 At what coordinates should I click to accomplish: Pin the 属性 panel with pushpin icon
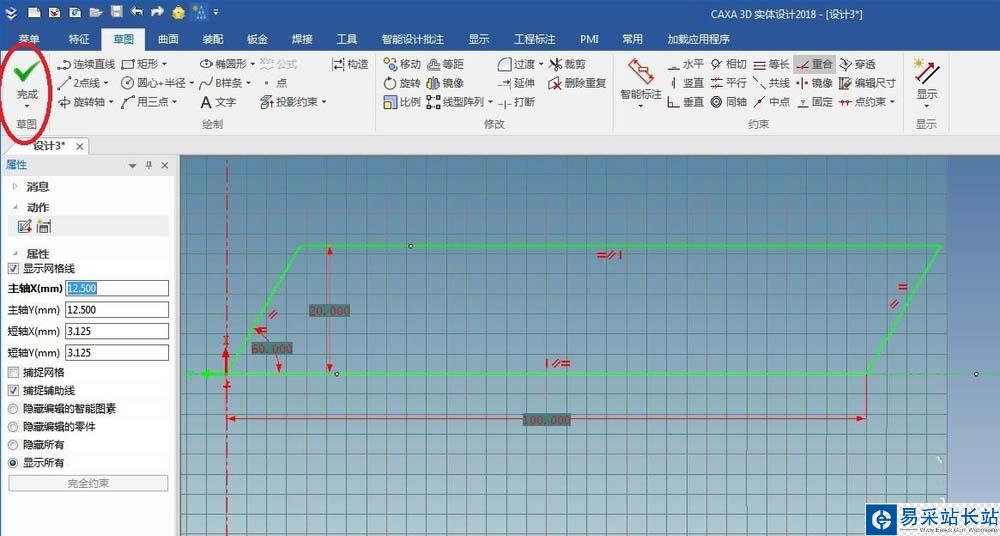149,165
